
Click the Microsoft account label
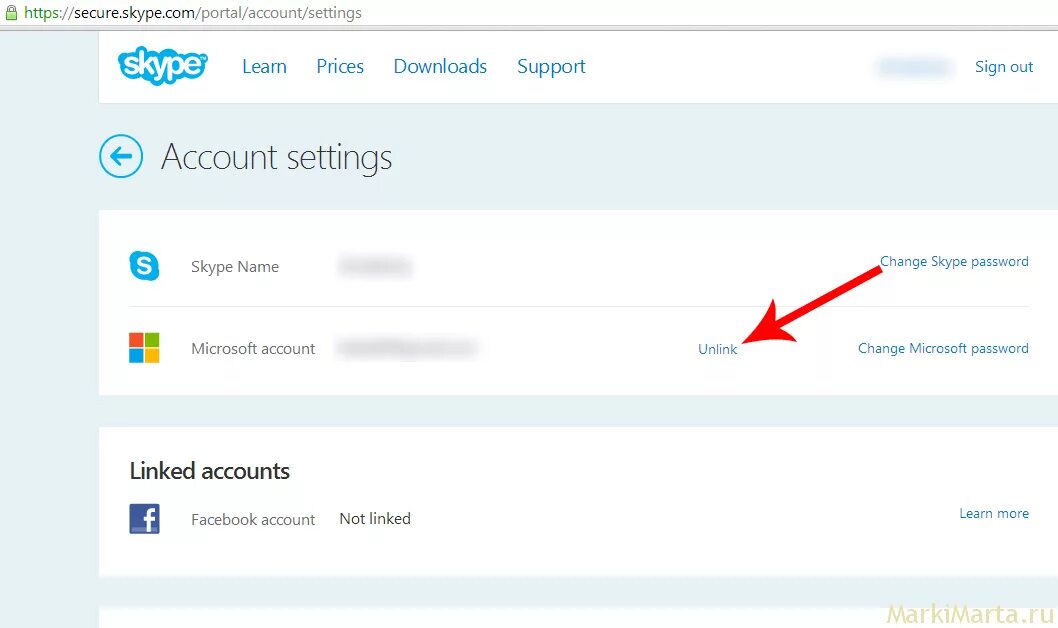click(x=253, y=349)
